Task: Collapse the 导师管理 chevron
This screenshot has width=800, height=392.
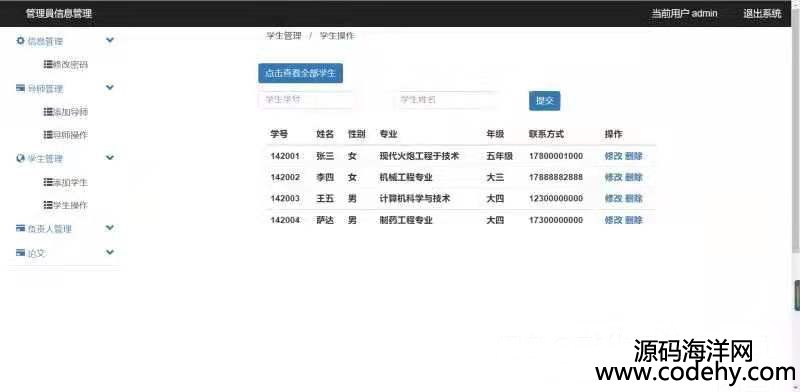Action: pos(110,88)
